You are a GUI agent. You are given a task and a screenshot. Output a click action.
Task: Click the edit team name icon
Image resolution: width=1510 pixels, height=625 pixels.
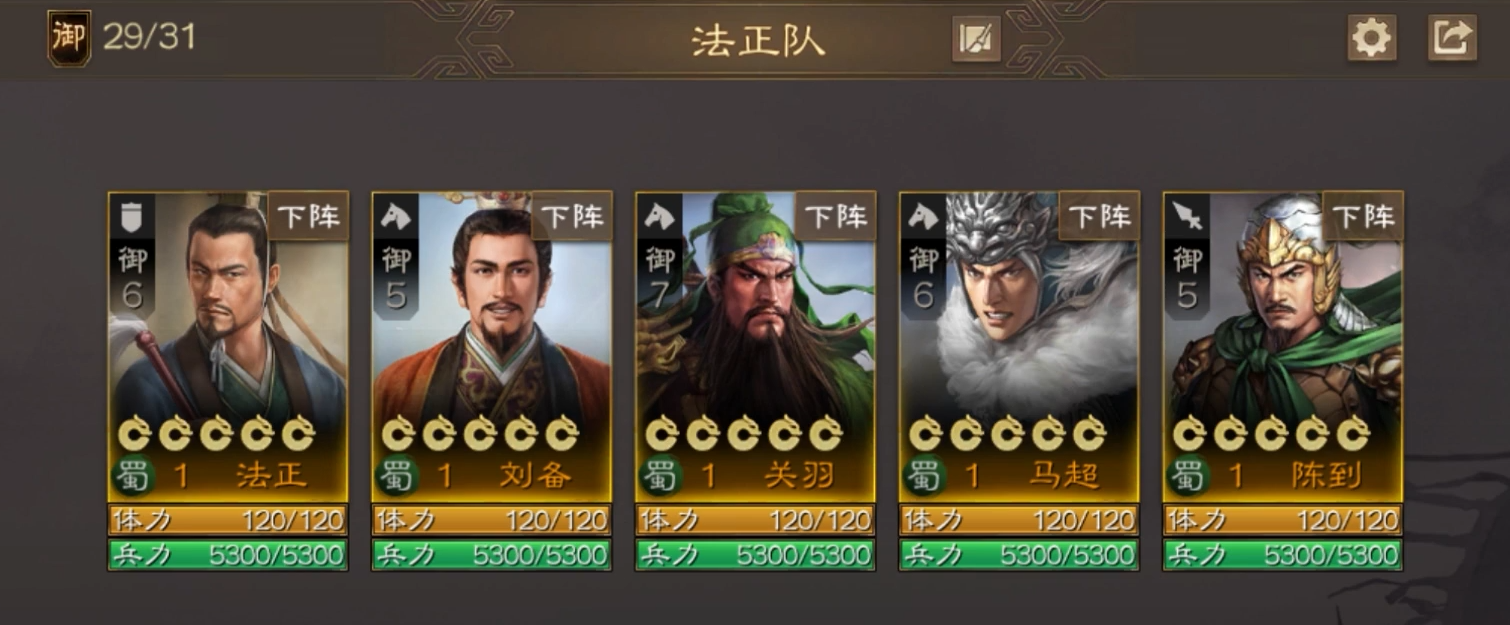(976, 39)
